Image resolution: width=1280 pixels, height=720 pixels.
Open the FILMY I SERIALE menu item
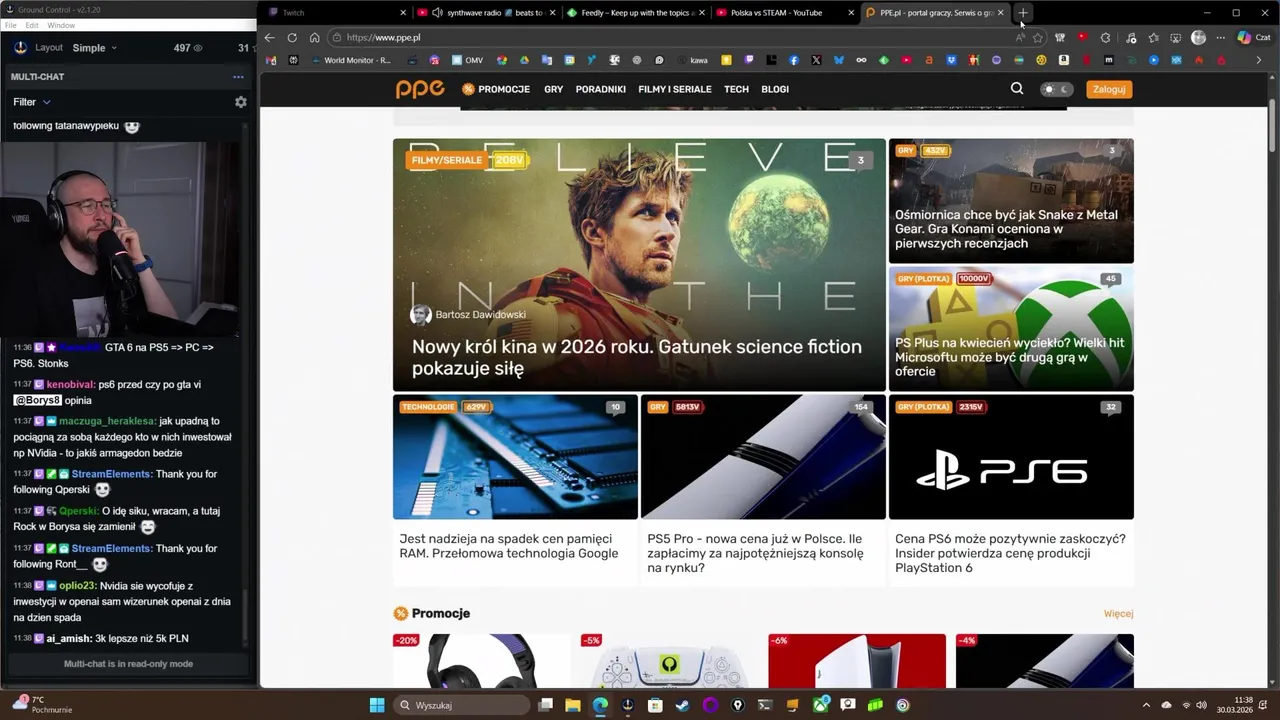(x=675, y=89)
